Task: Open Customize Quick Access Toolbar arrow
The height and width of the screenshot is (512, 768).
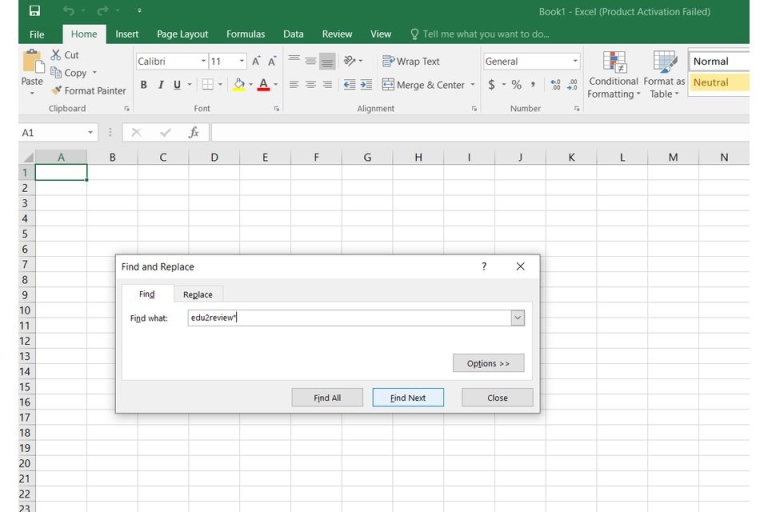Action: [x=139, y=10]
